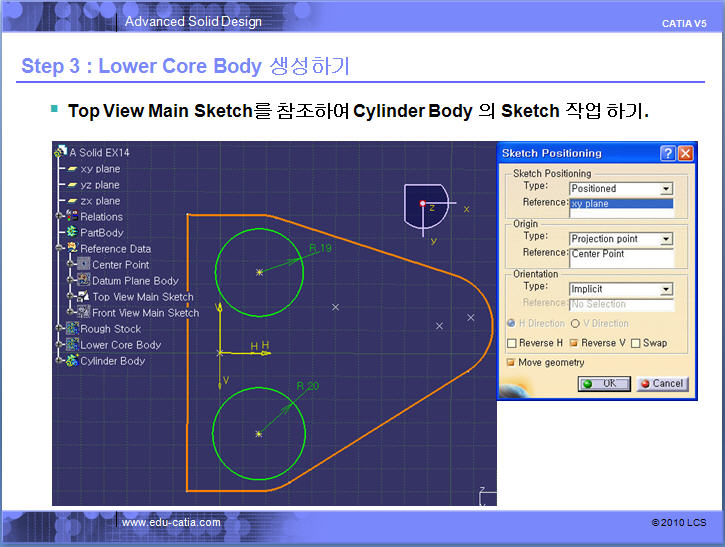Click the help question mark in Sketch Positioning
Image resolution: width=725 pixels, height=547 pixels.
[x=668, y=153]
